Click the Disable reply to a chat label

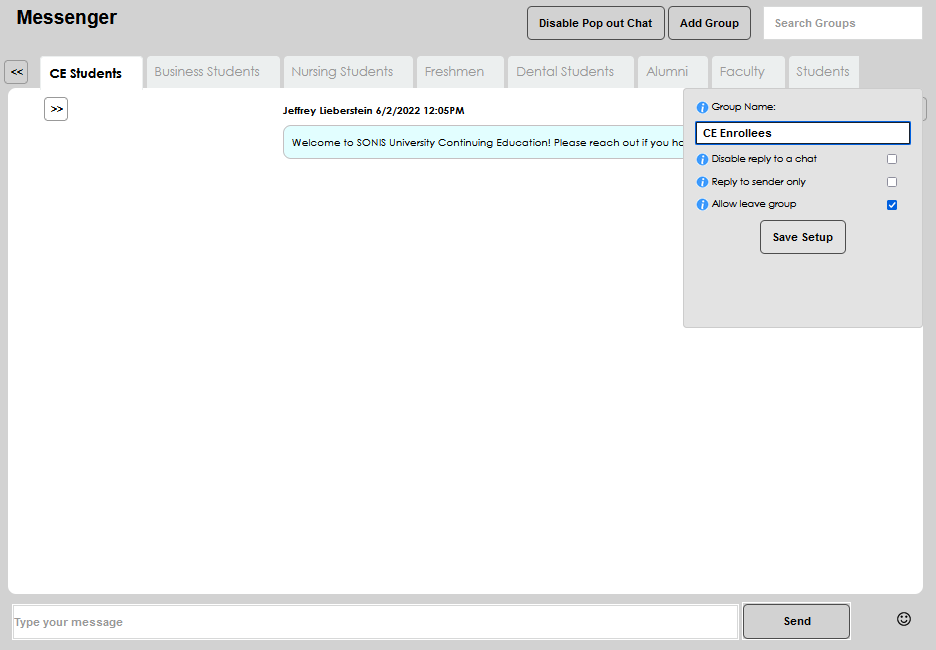tap(764, 159)
